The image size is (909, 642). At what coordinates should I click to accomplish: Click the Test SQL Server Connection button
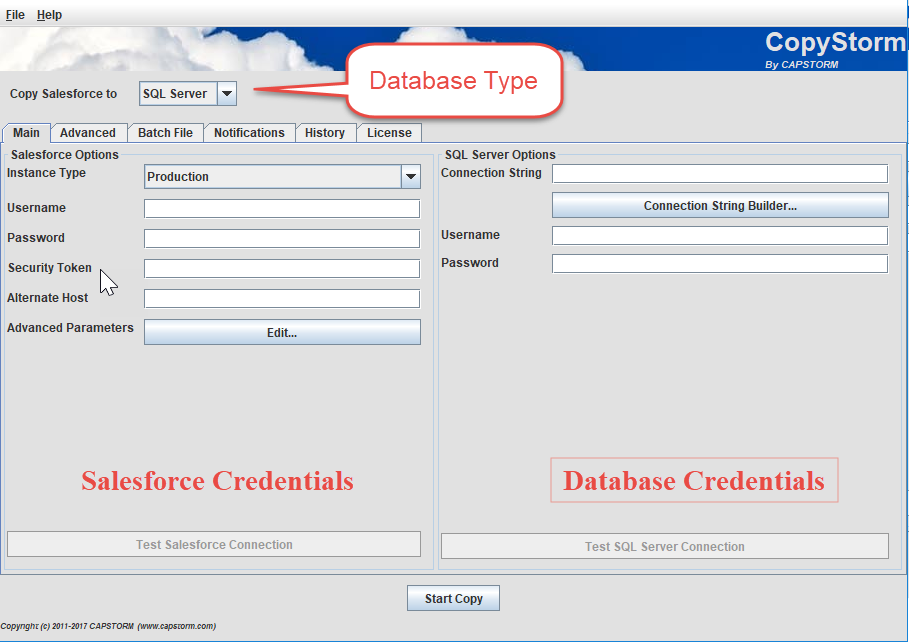coord(665,546)
